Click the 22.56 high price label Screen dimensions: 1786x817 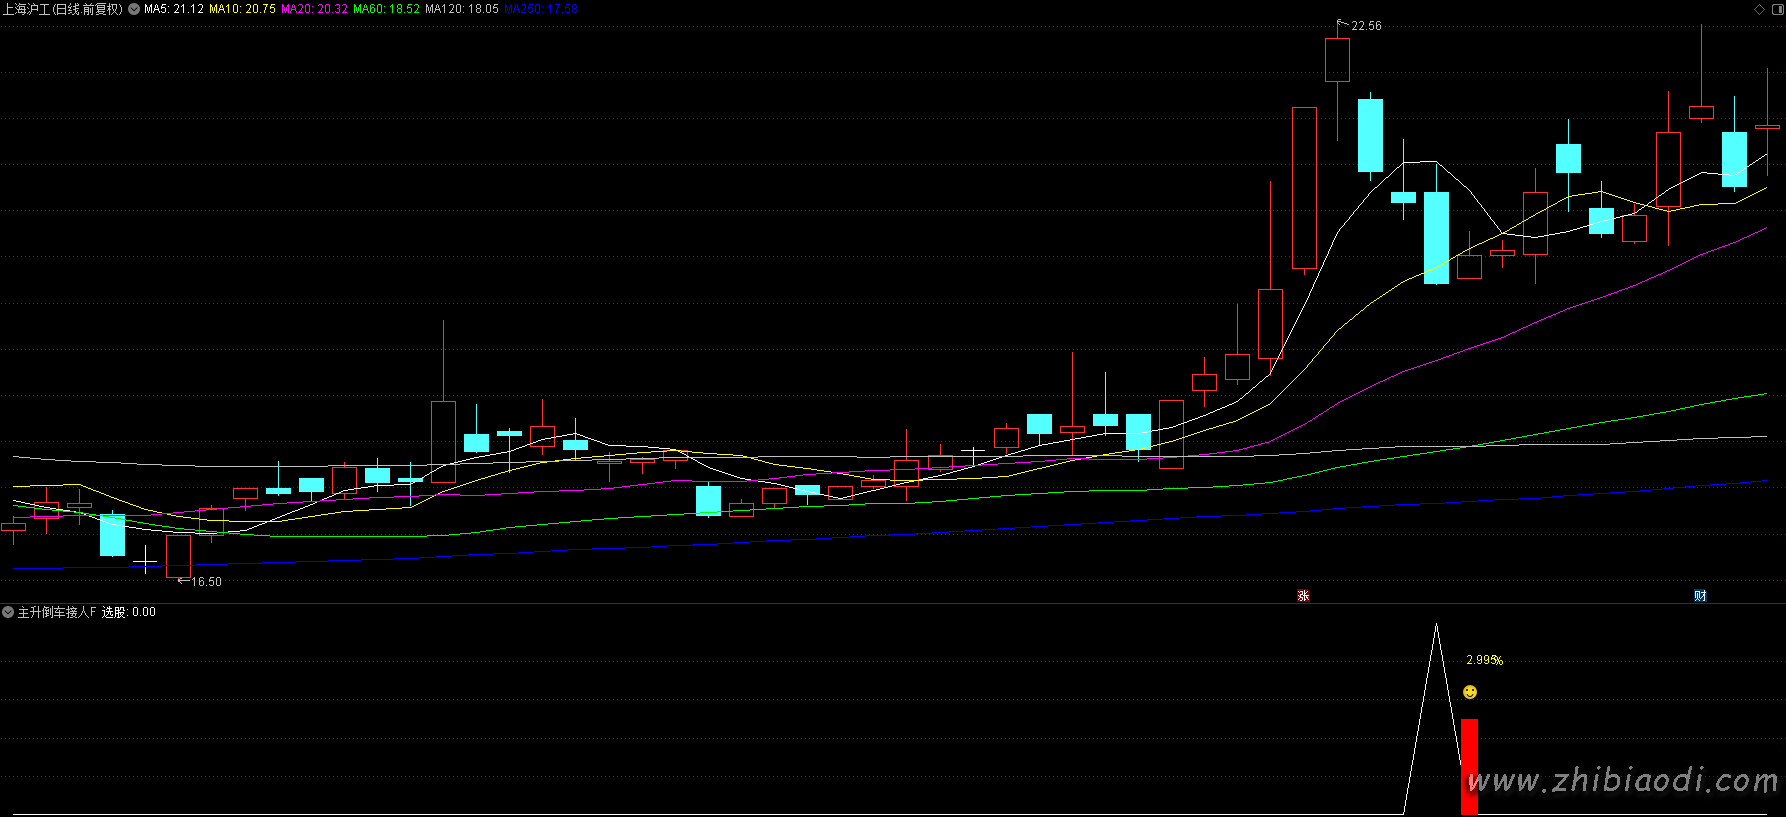pos(1366,26)
